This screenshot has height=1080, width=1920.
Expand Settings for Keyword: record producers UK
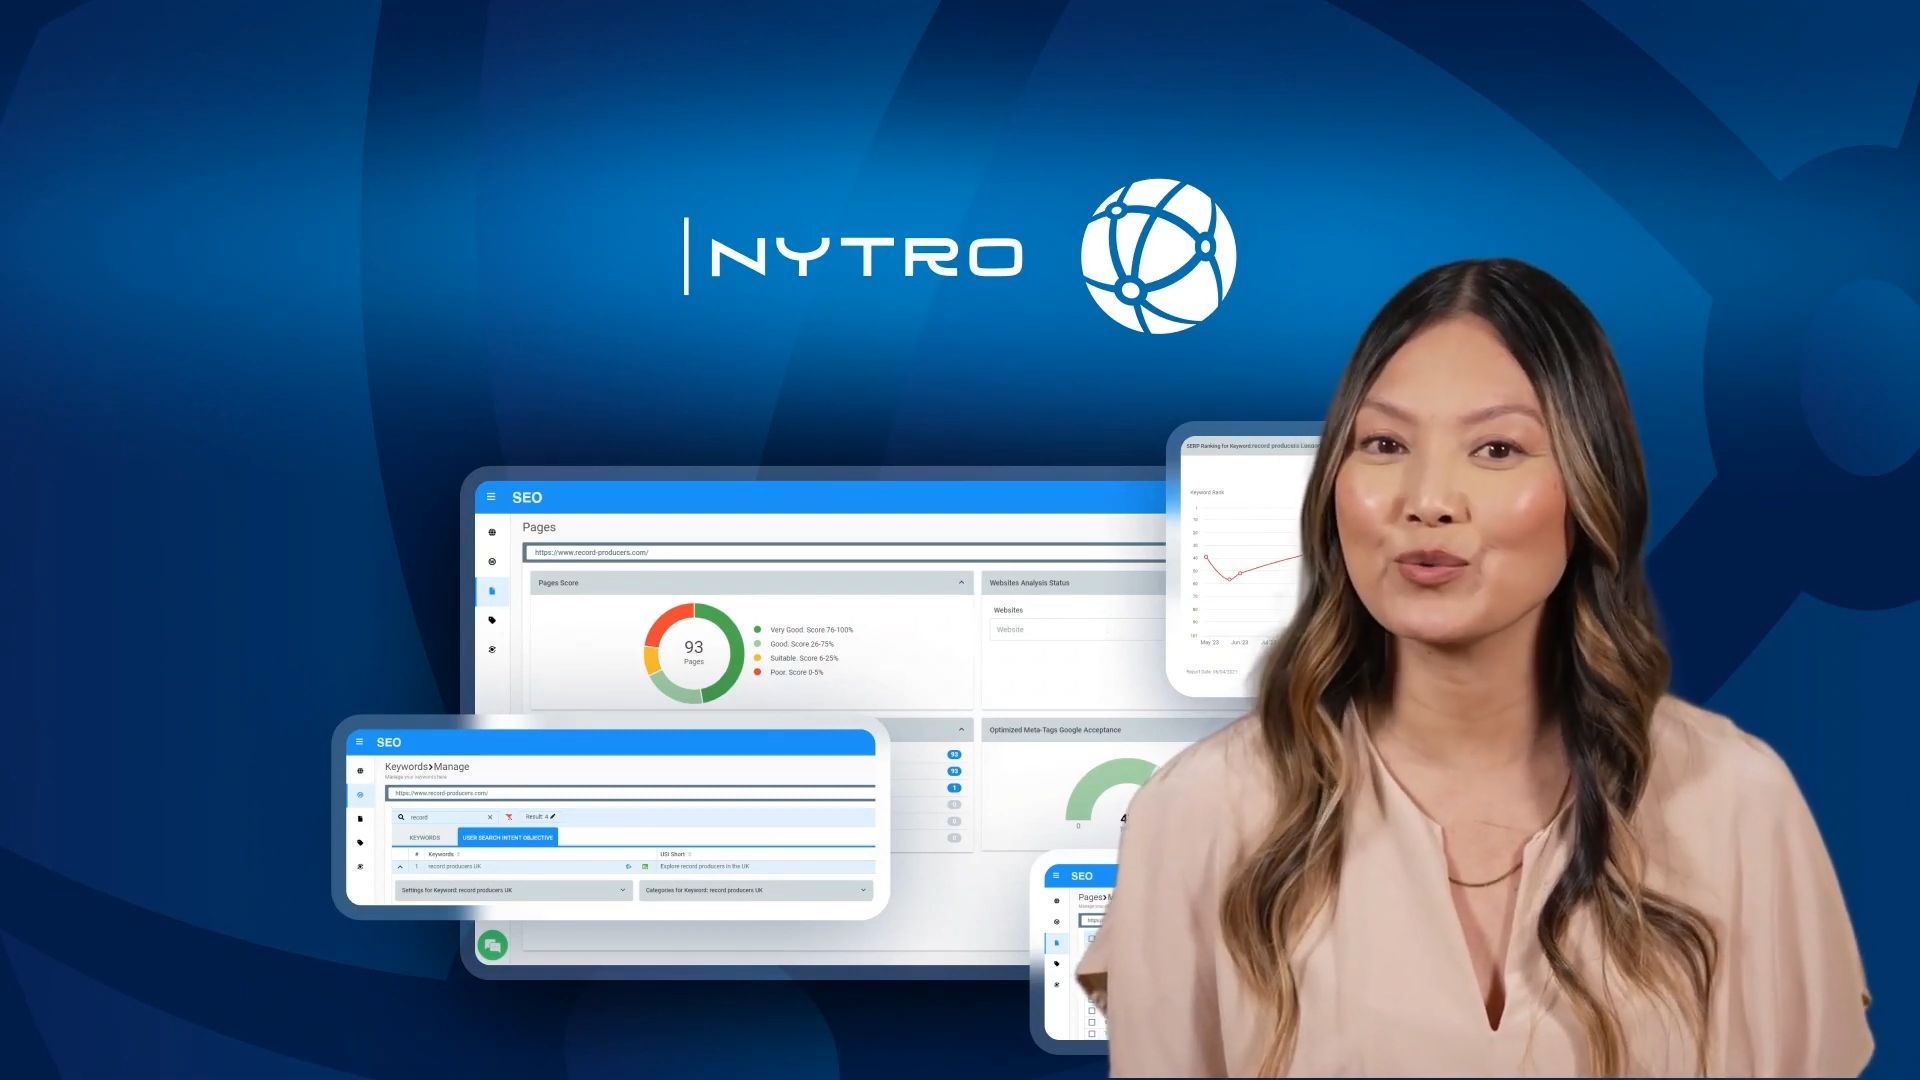click(514, 890)
